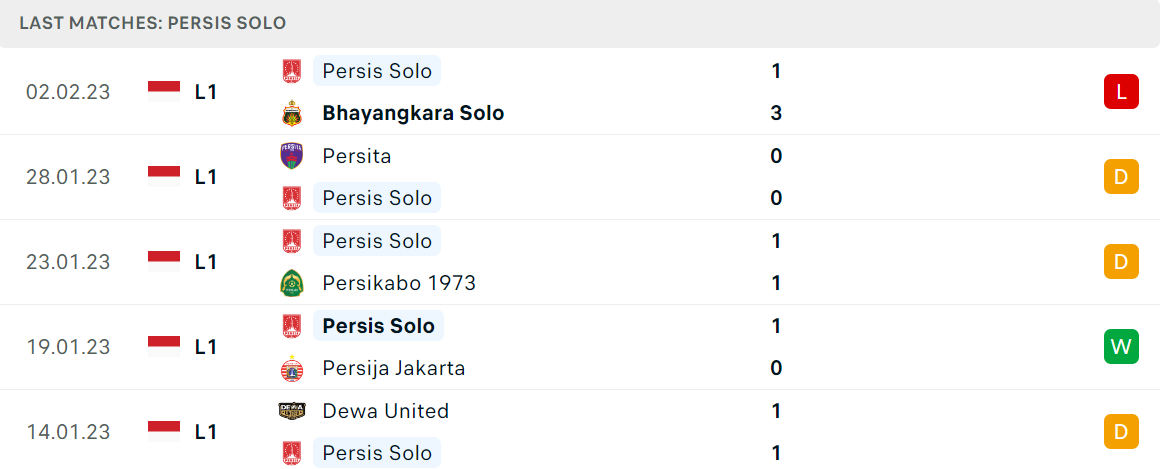Click Indonesia flag for 14.01.23 match

pyautogui.click(x=164, y=431)
